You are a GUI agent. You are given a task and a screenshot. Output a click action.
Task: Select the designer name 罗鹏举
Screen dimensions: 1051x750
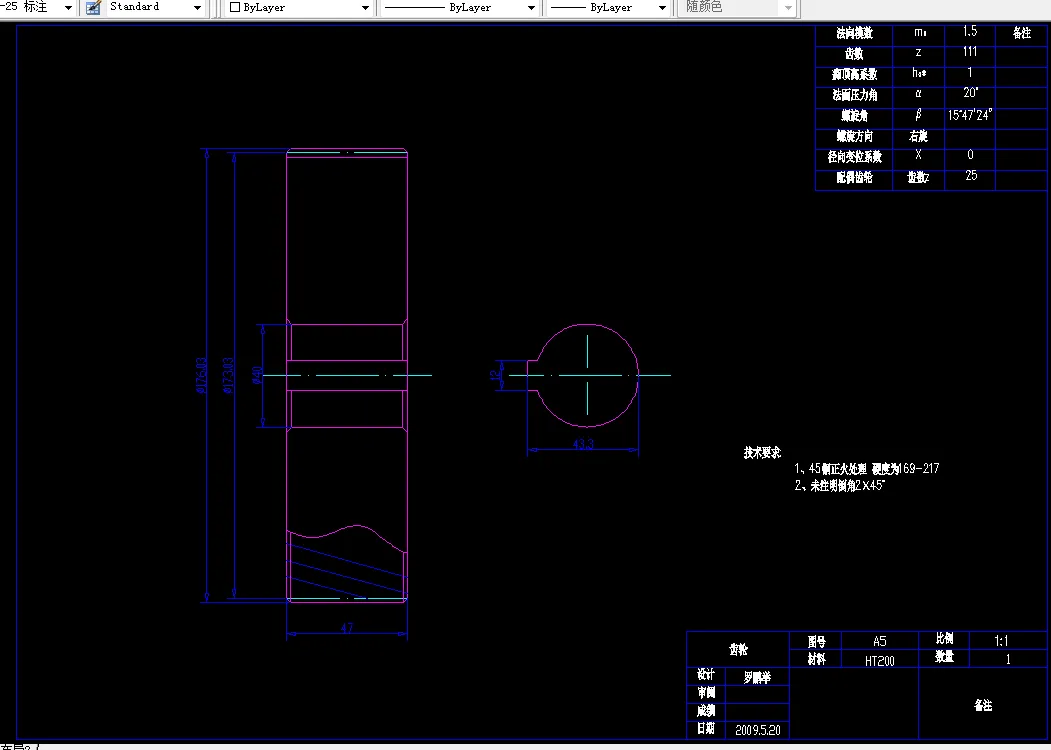pyautogui.click(x=757, y=678)
